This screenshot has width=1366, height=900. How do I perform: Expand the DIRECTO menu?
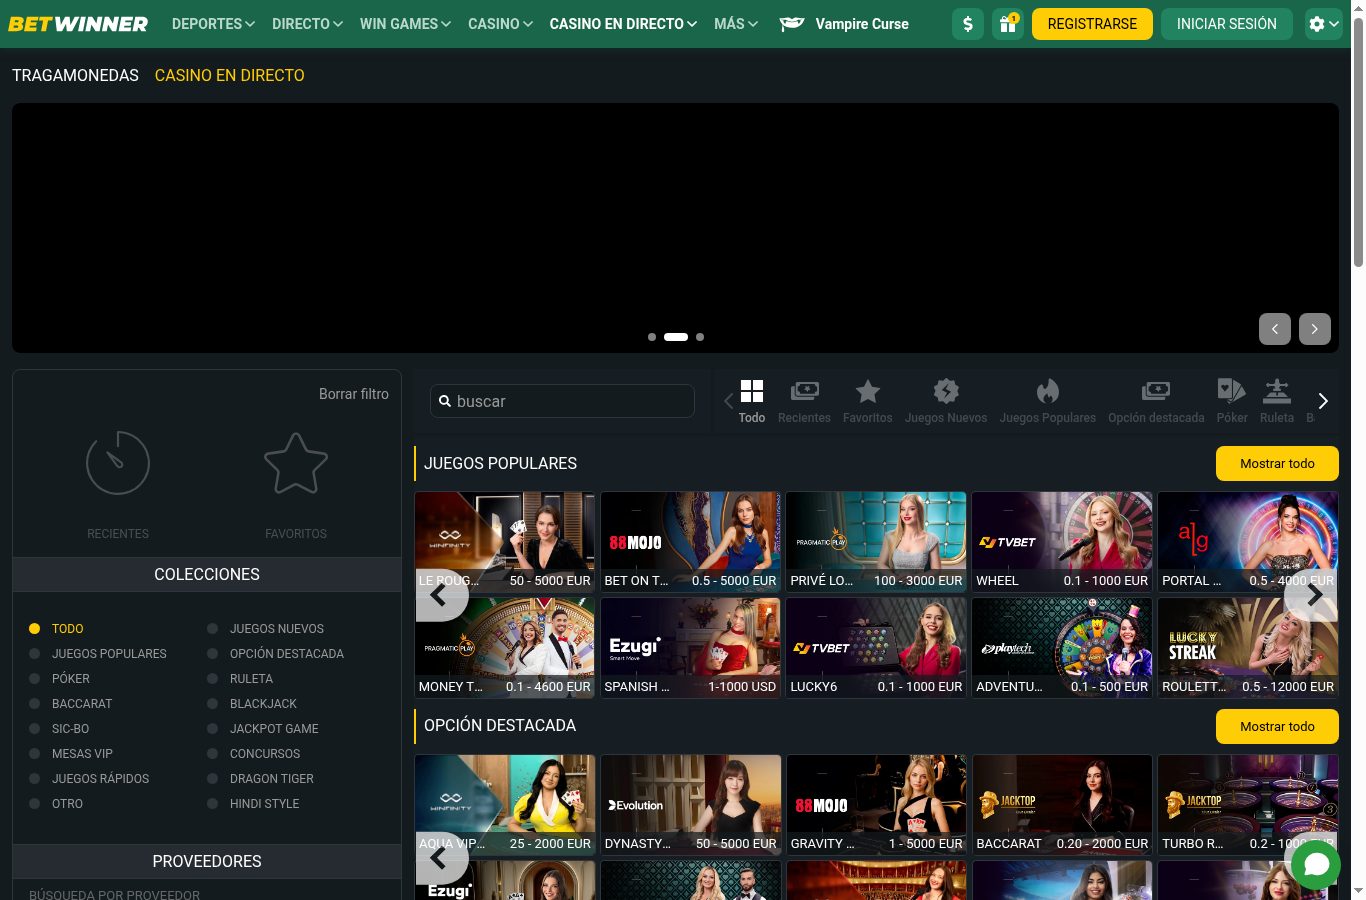pyautogui.click(x=308, y=24)
